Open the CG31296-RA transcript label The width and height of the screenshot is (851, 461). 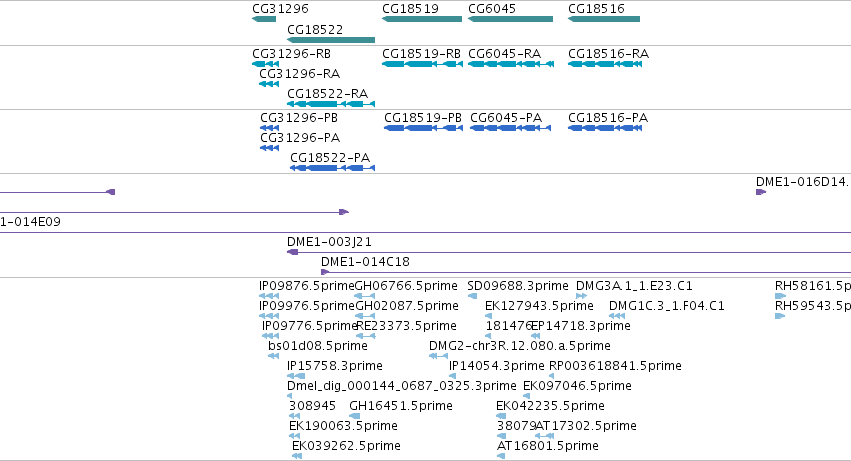pos(300,73)
